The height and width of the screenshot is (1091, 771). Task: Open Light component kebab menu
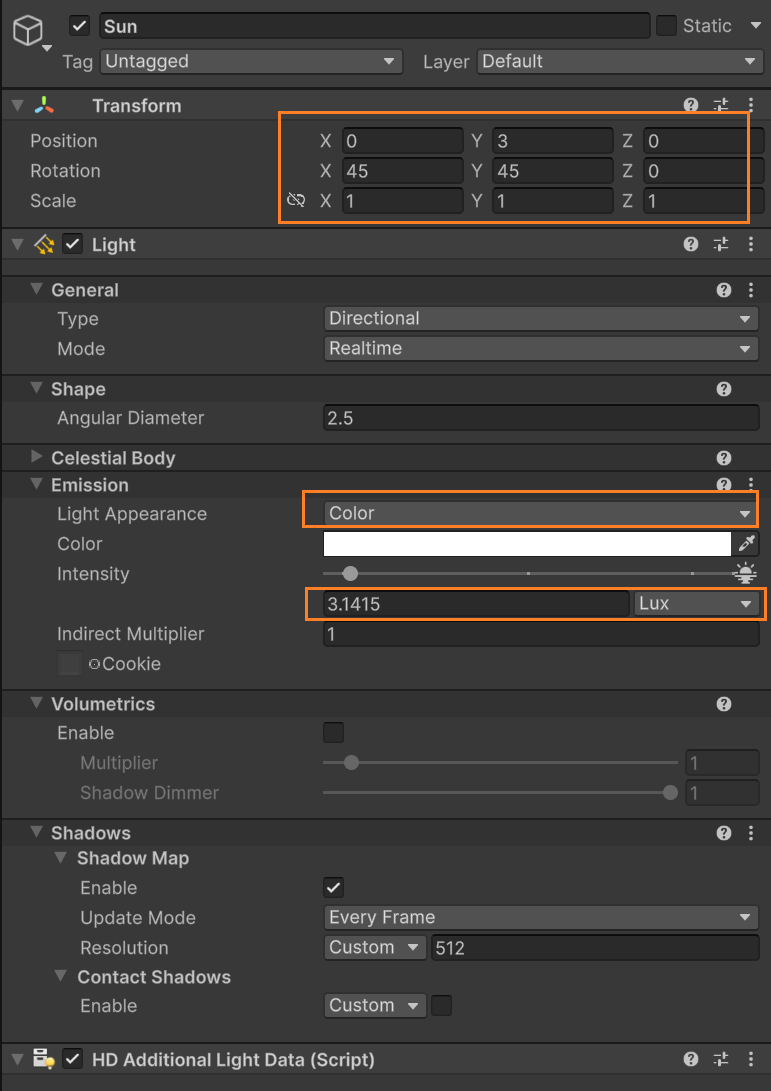[751, 244]
